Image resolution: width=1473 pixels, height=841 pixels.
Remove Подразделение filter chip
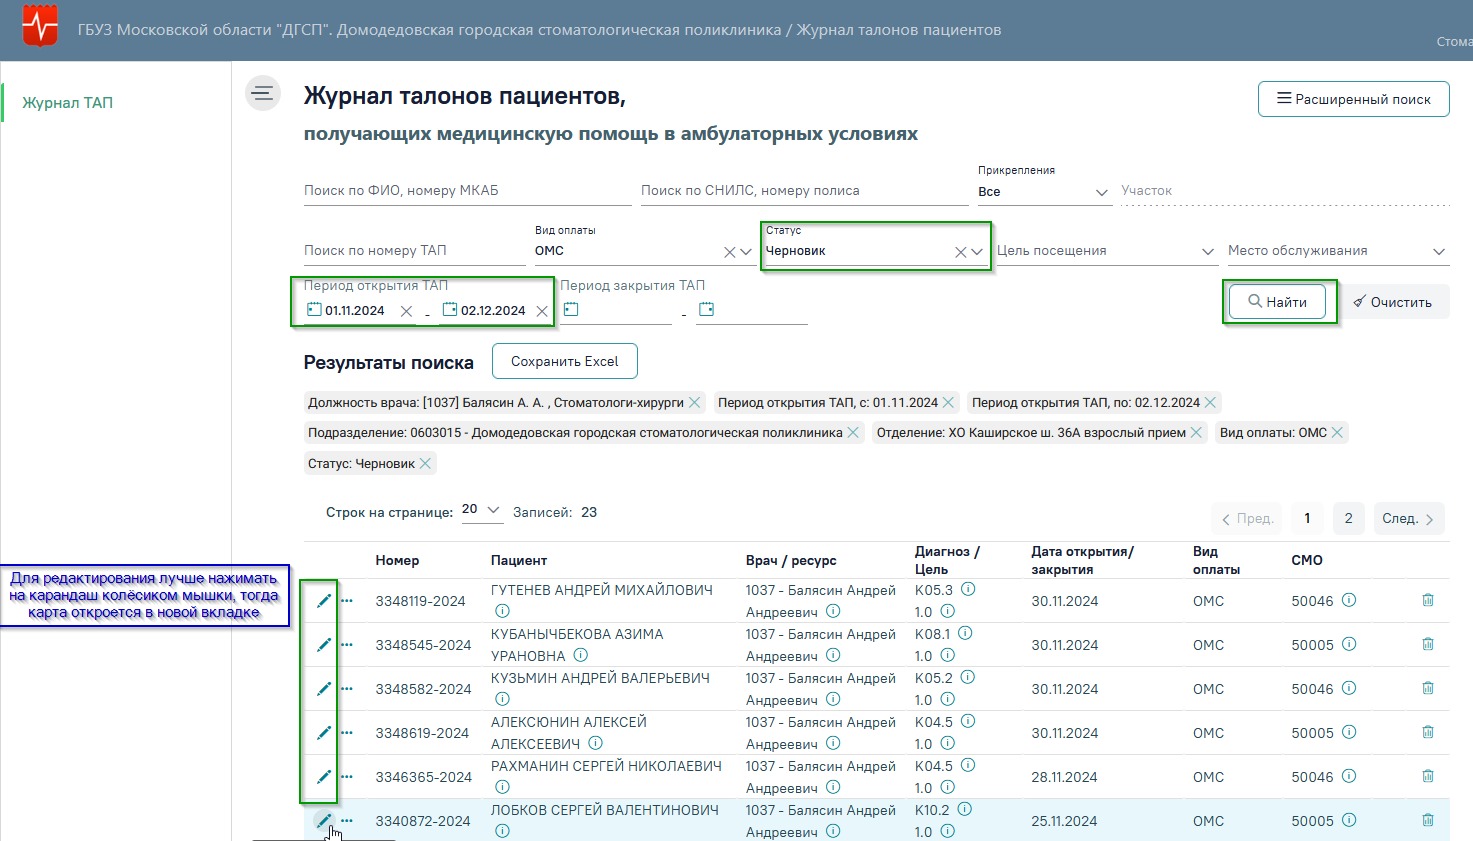pos(853,432)
